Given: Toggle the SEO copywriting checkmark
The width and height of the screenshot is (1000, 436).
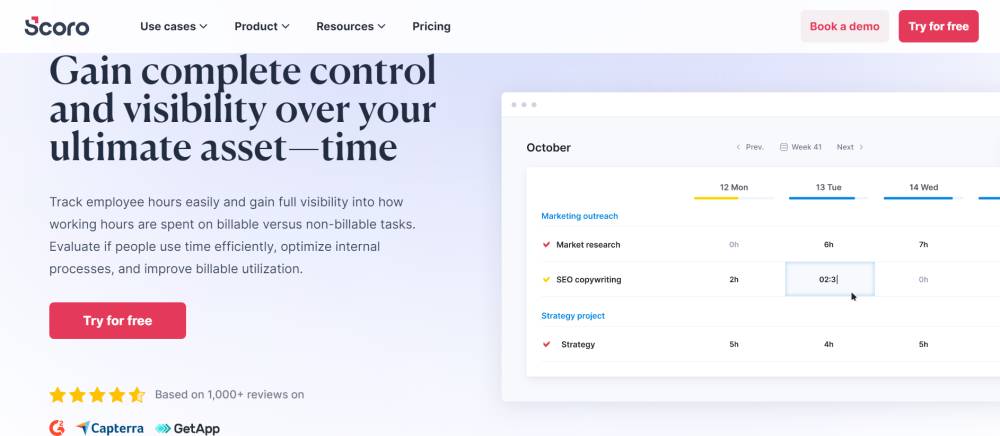Looking at the screenshot, I should tap(546, 279).
